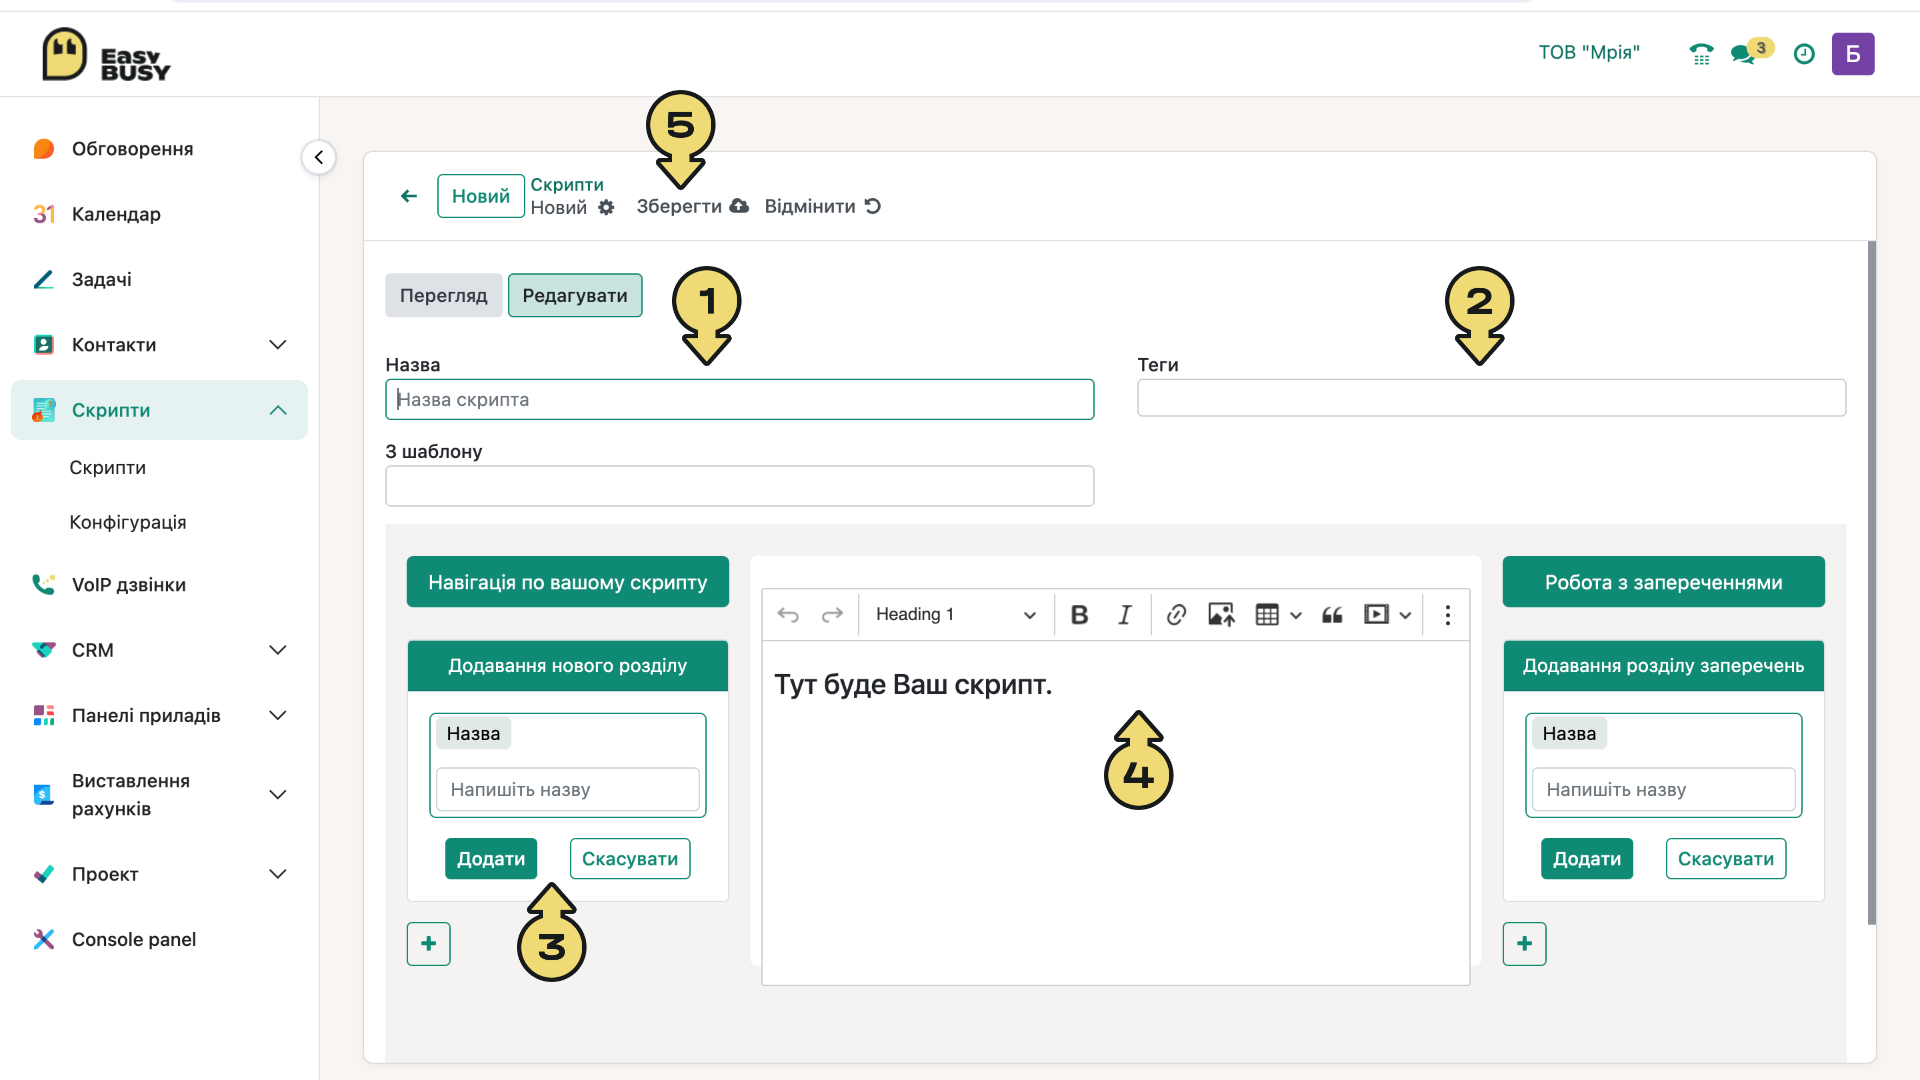Redo edit in the editor toolbar
The width and height of the screenshot is (1920, 1080).
coord(832,615)
